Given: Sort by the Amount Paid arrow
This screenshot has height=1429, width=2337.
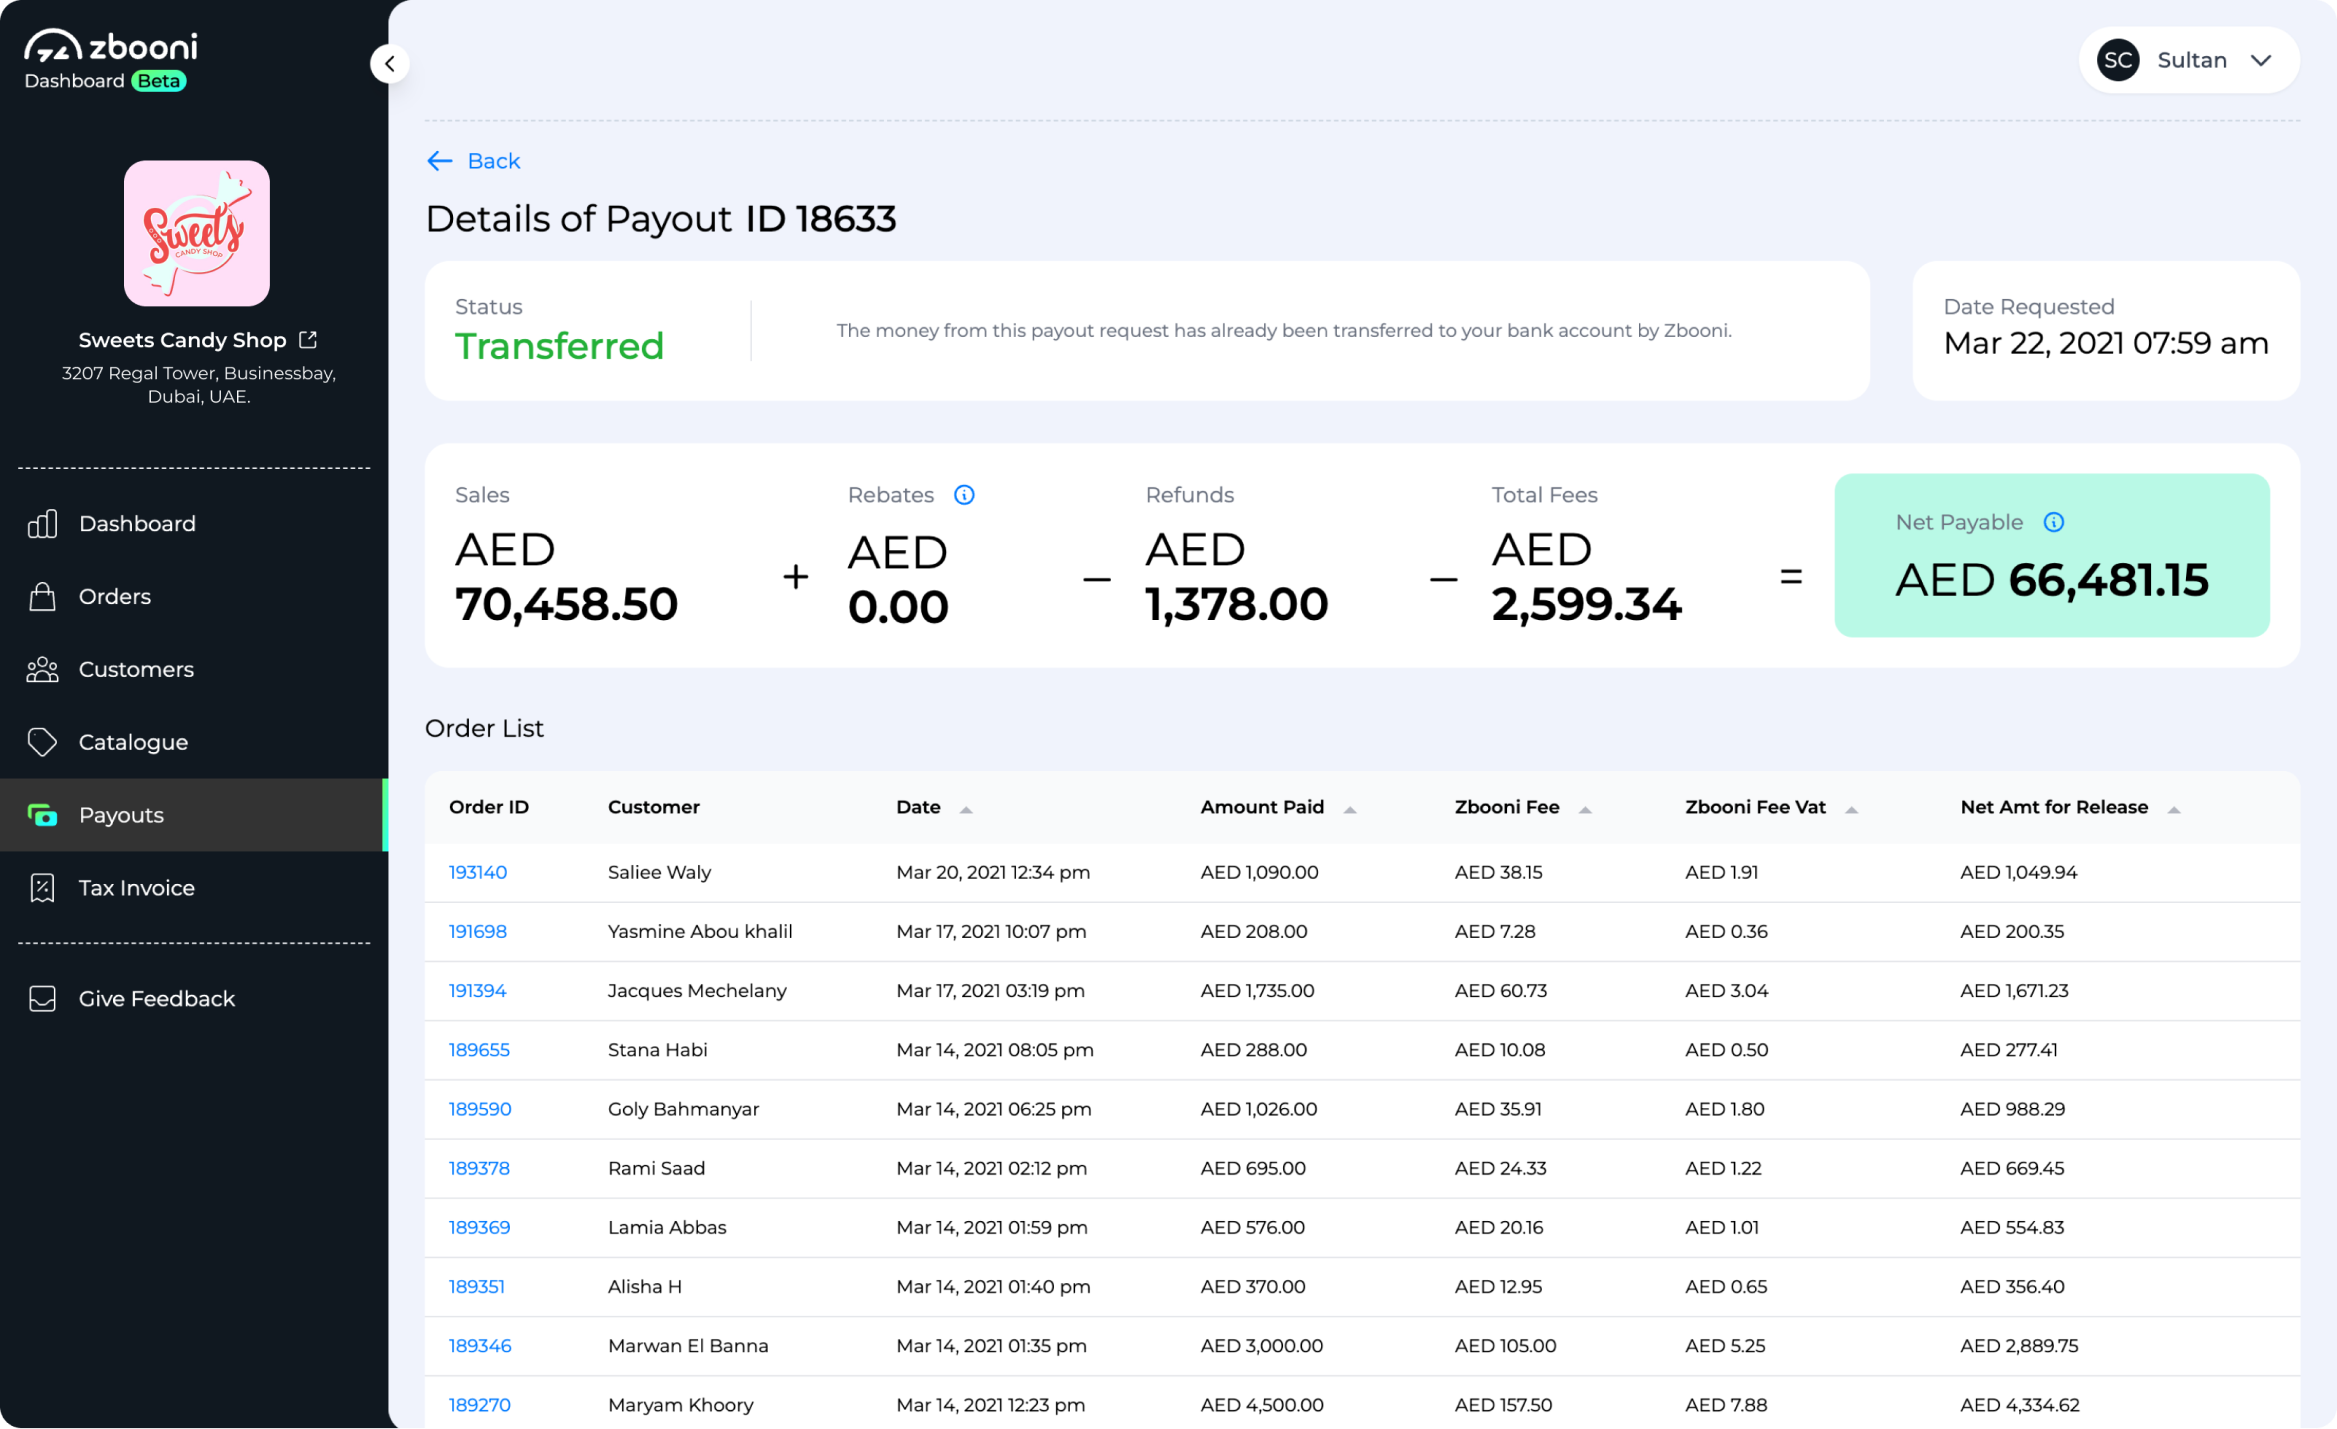Looking at the screenshot, I should pyautogui.click(x=1349, y=809).
